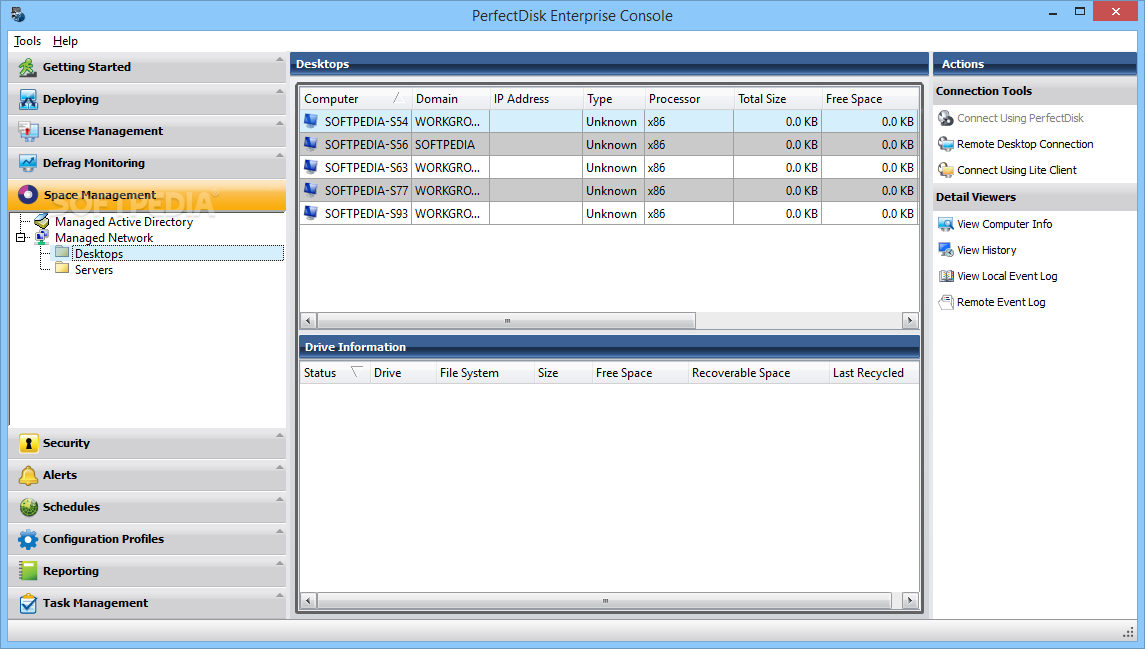Select the SOFTPEDIA-S93 row
Screen dimensions: 1145x649
(608, 213)
